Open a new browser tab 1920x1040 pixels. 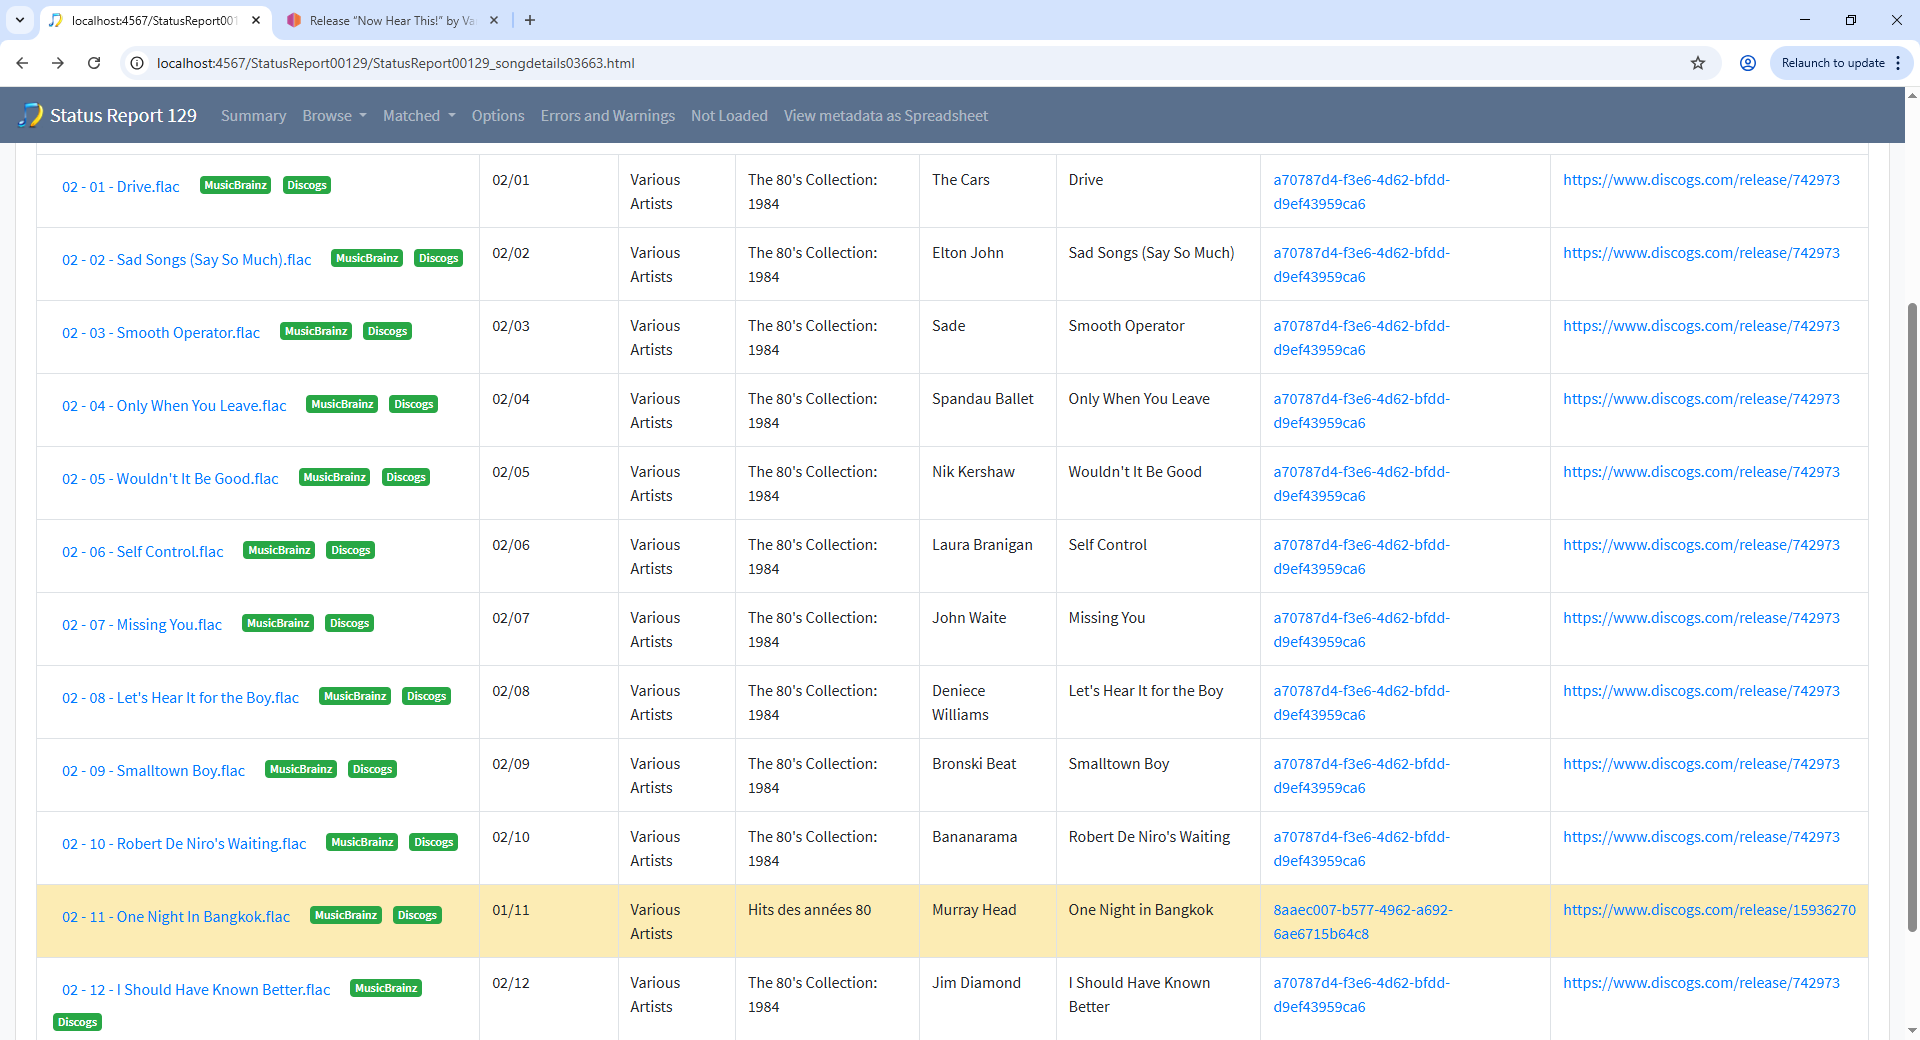530,20
